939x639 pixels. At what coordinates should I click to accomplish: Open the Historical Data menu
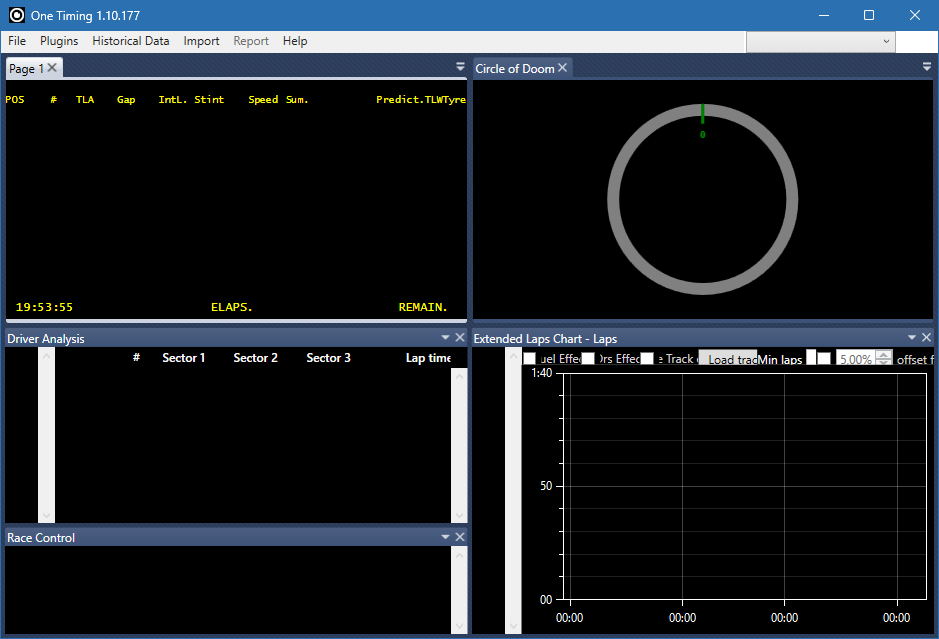(130, 41)
